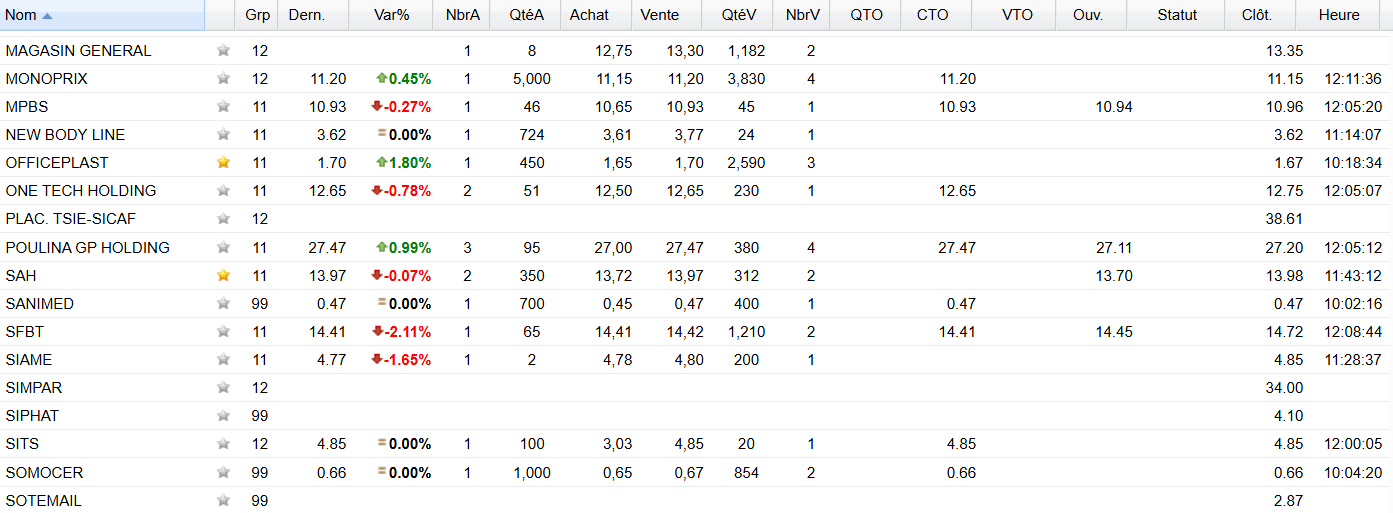1393x513 pixels.
Task: Star the MAGASIN GENERAL row
Action: [x=223, y=50]
